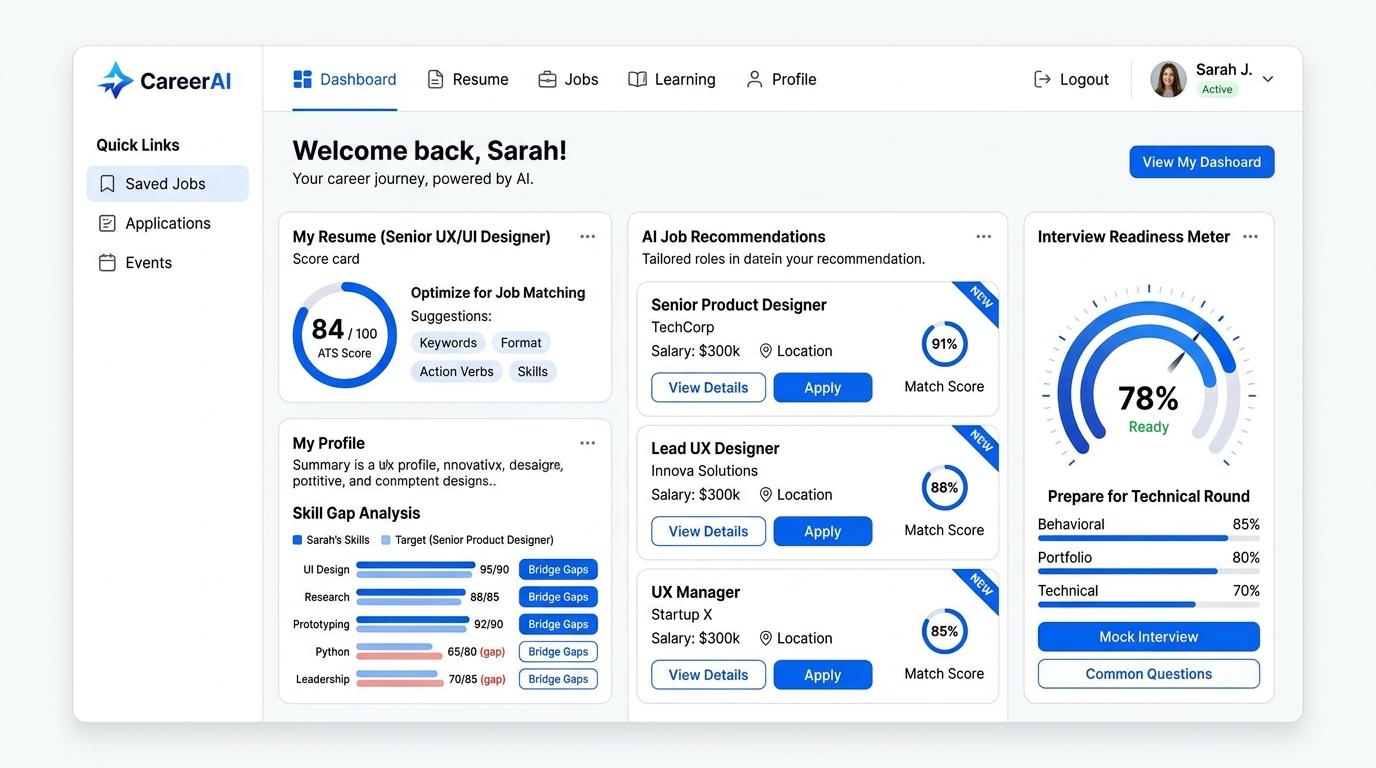The image size is (1376, 768).
Task: Click Bridge Gaps for Leadership
Action: coord(558,679)
